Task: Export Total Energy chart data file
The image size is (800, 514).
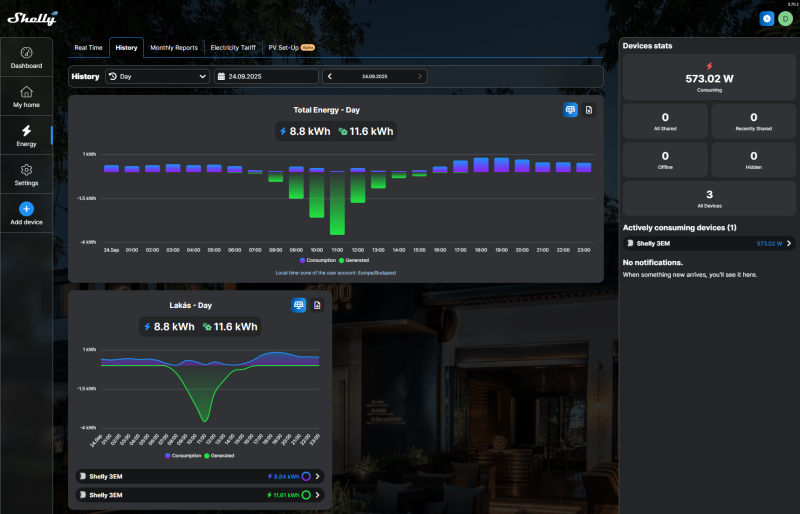Action: click(589, 110)
